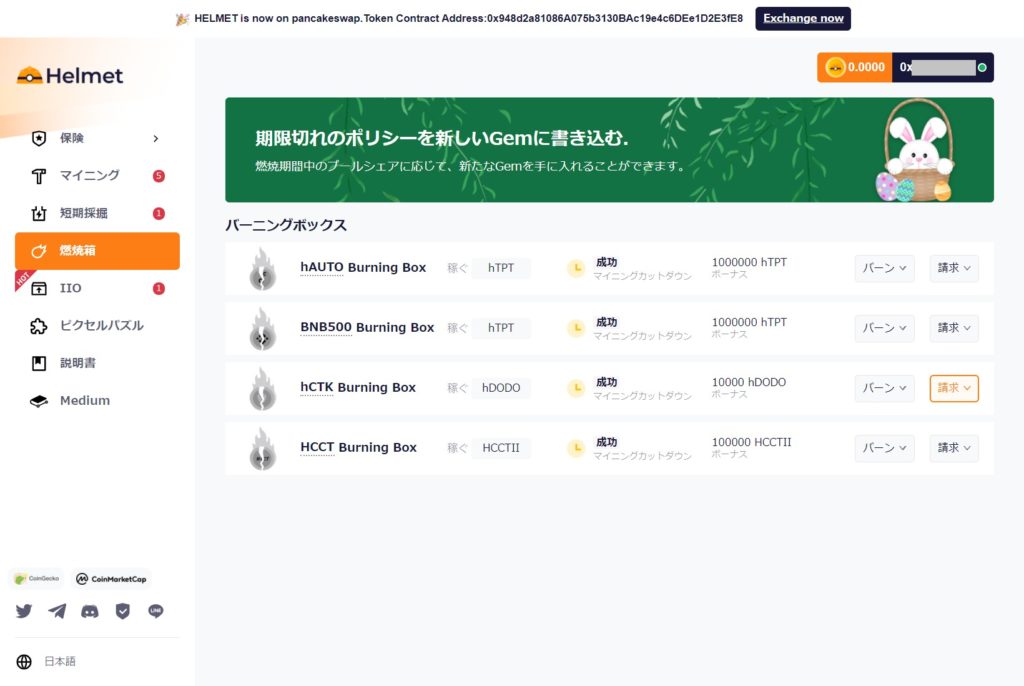Open the Medium sidebar link

(x=97, y=401)
